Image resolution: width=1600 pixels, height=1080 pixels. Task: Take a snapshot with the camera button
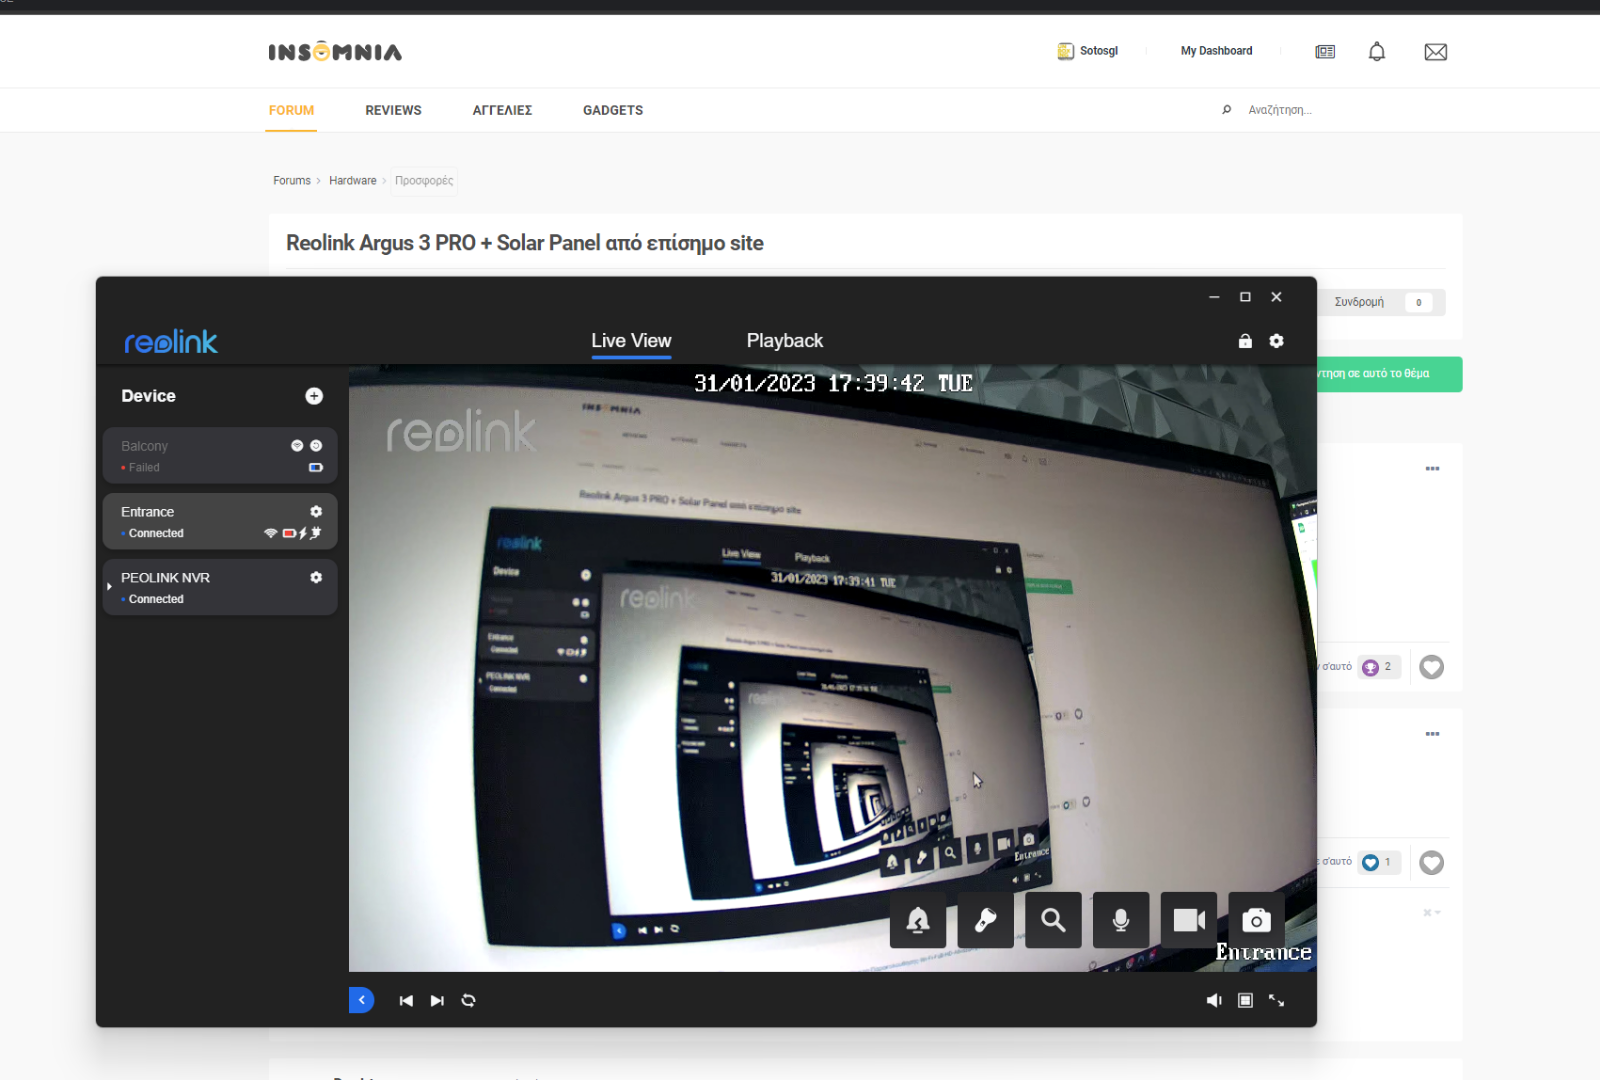point(1256,920)
